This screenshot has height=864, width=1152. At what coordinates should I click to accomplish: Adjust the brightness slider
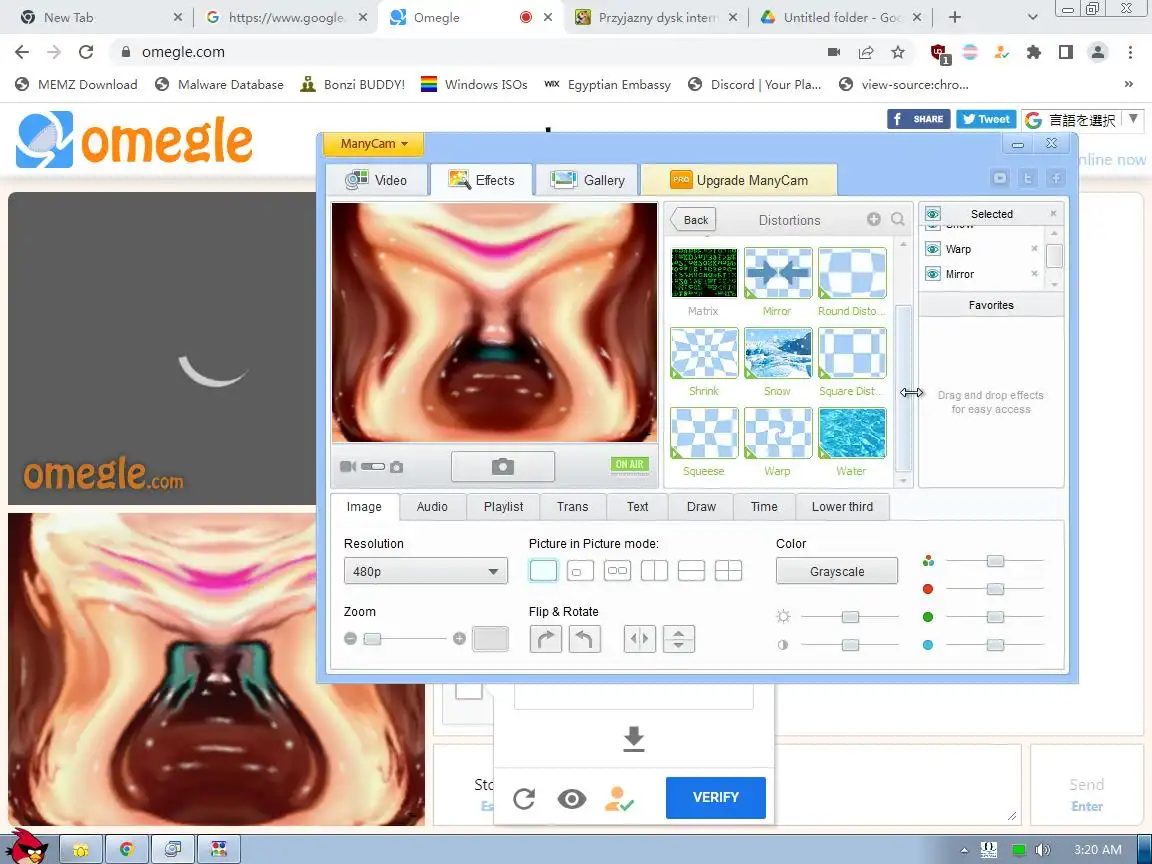[850, 617]
